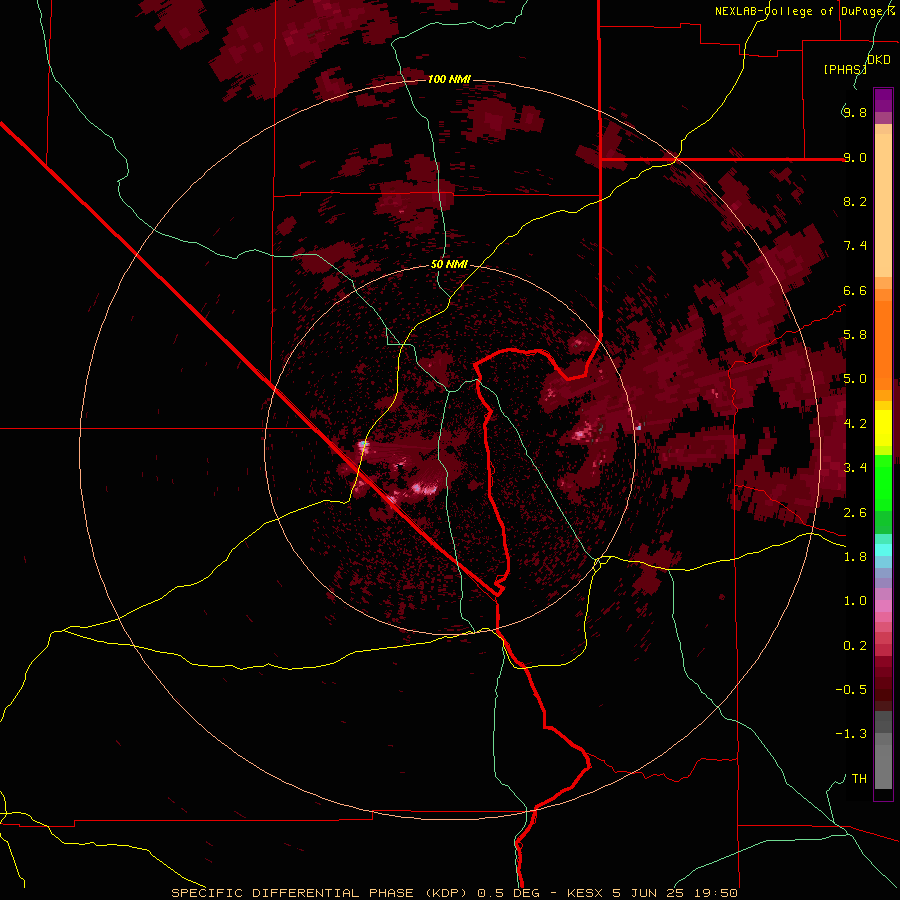
Task: Click the -1.3 scale value
Action: [x=851, y=734]
